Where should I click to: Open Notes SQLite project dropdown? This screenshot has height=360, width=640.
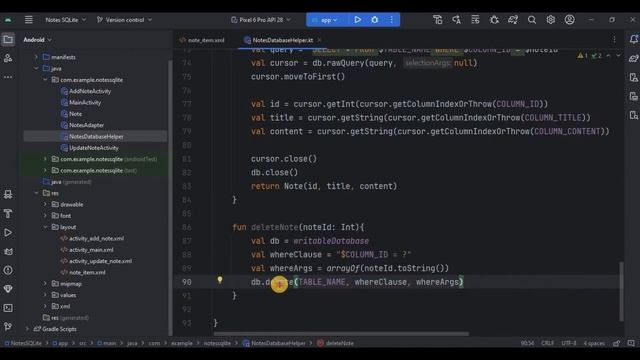coord(66,20)
